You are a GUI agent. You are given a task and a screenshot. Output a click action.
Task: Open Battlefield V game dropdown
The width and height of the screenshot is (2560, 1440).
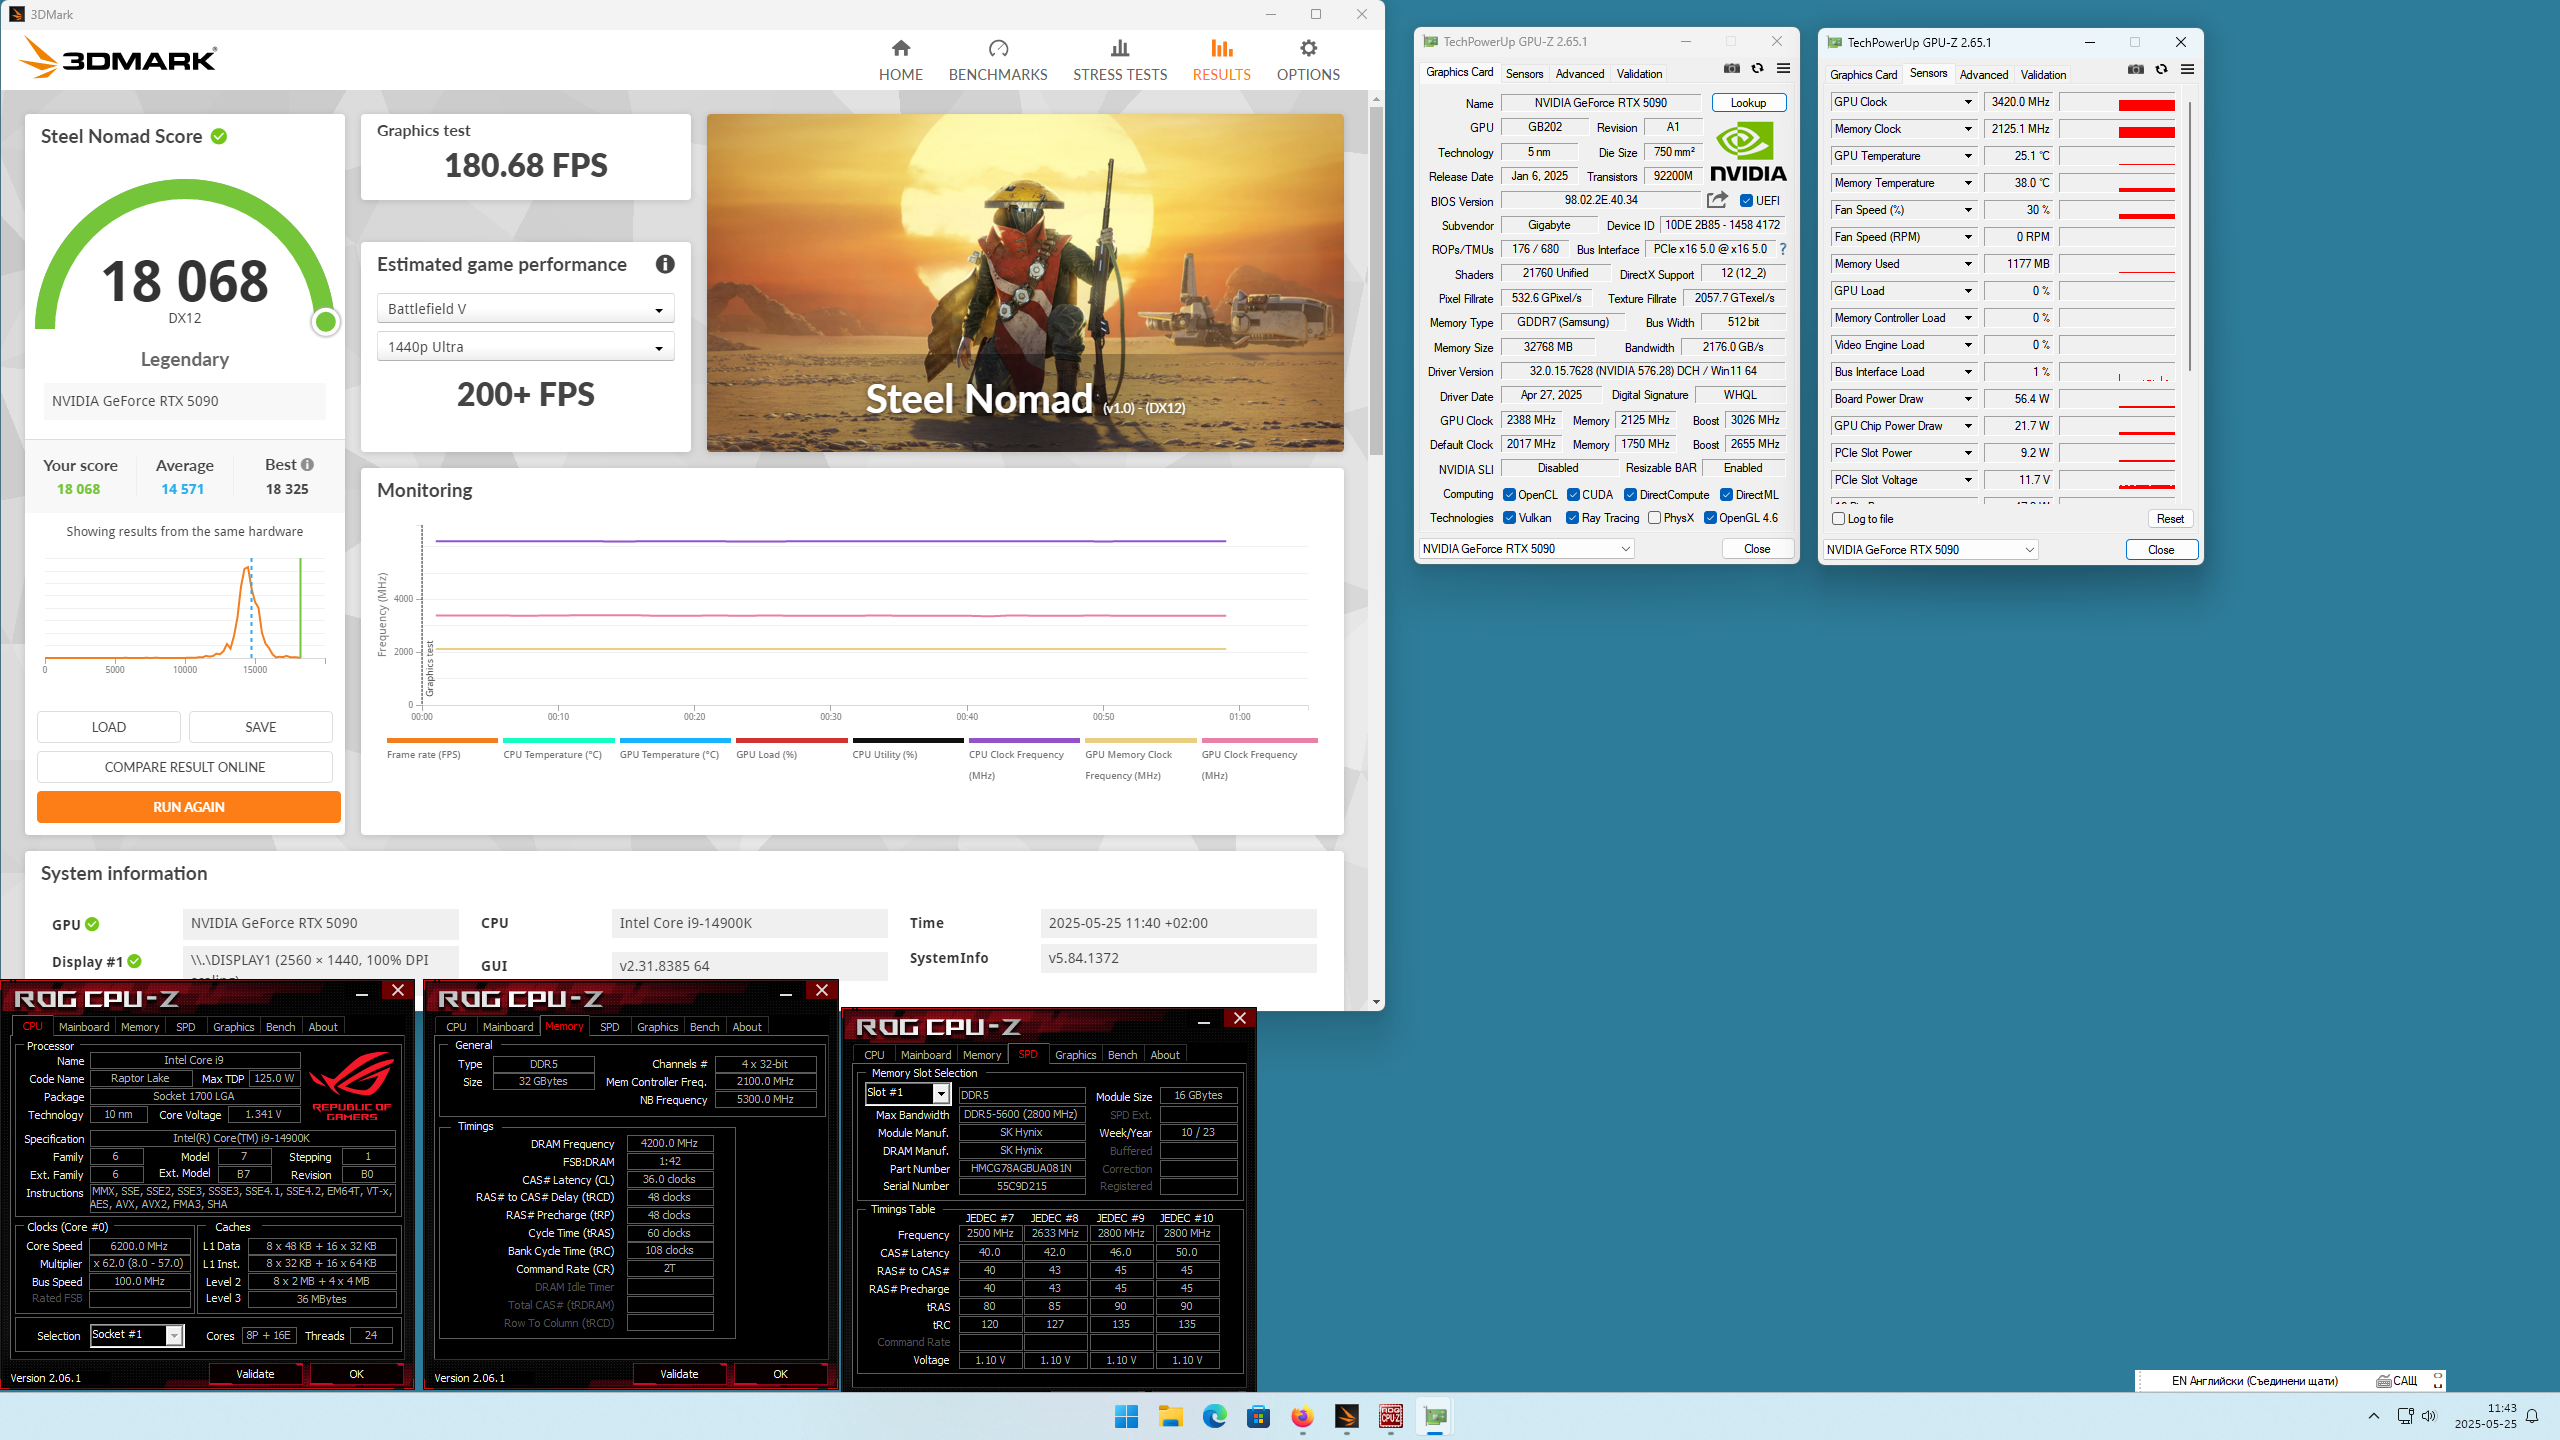coord(525,309)
